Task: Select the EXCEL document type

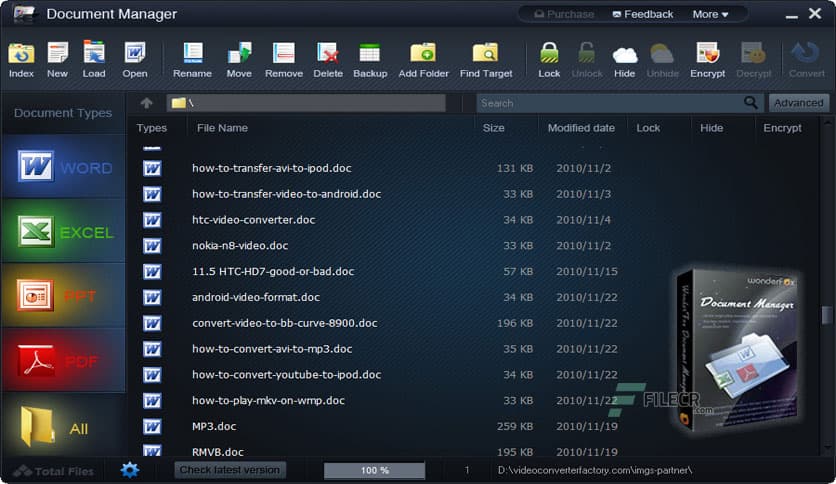Action: coord(63,231)
